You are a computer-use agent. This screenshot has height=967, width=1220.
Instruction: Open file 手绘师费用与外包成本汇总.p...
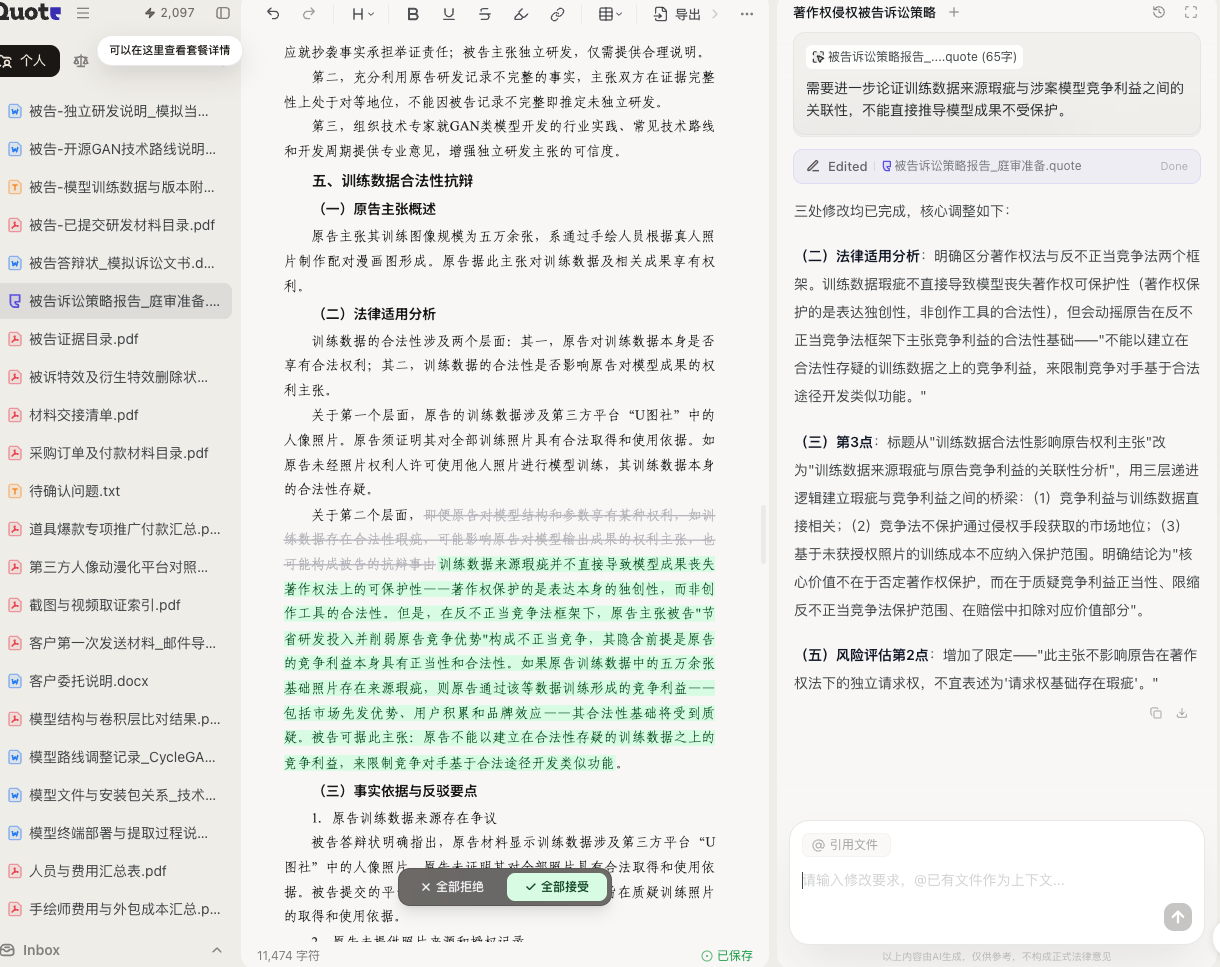tap(116, 909)
